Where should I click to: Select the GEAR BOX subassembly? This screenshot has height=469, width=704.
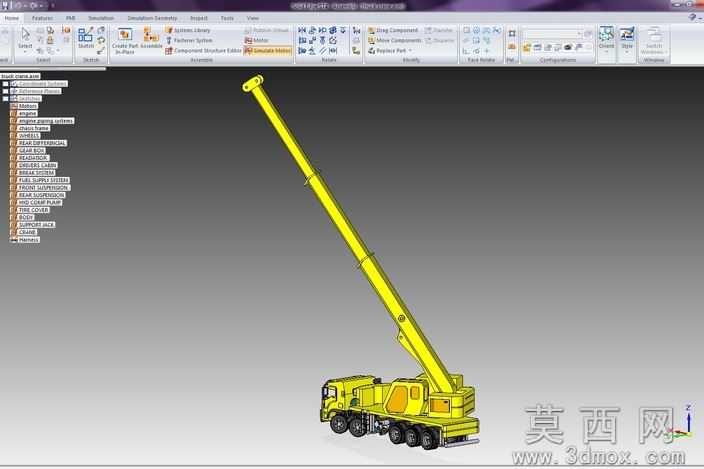(x=31, y=150)
